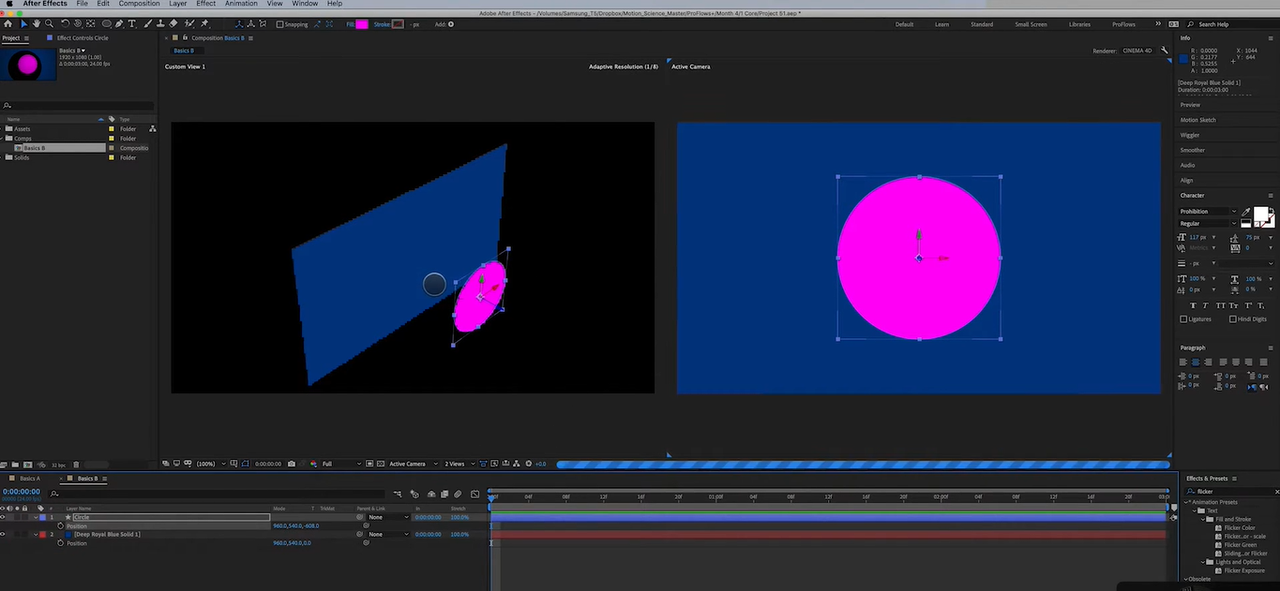Open the Wiggler panel

coord(1190,135)
